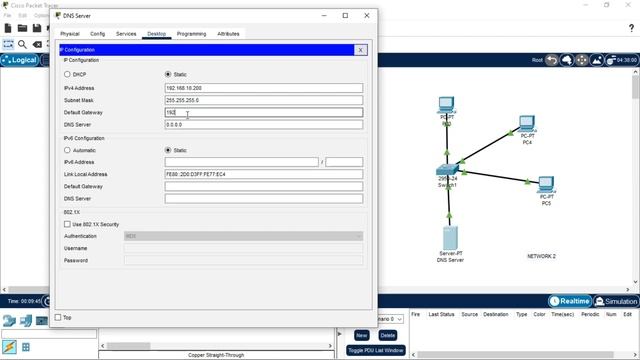Open the Services tab
Viewport: 640px width, 360px height.
coord(126,34)
